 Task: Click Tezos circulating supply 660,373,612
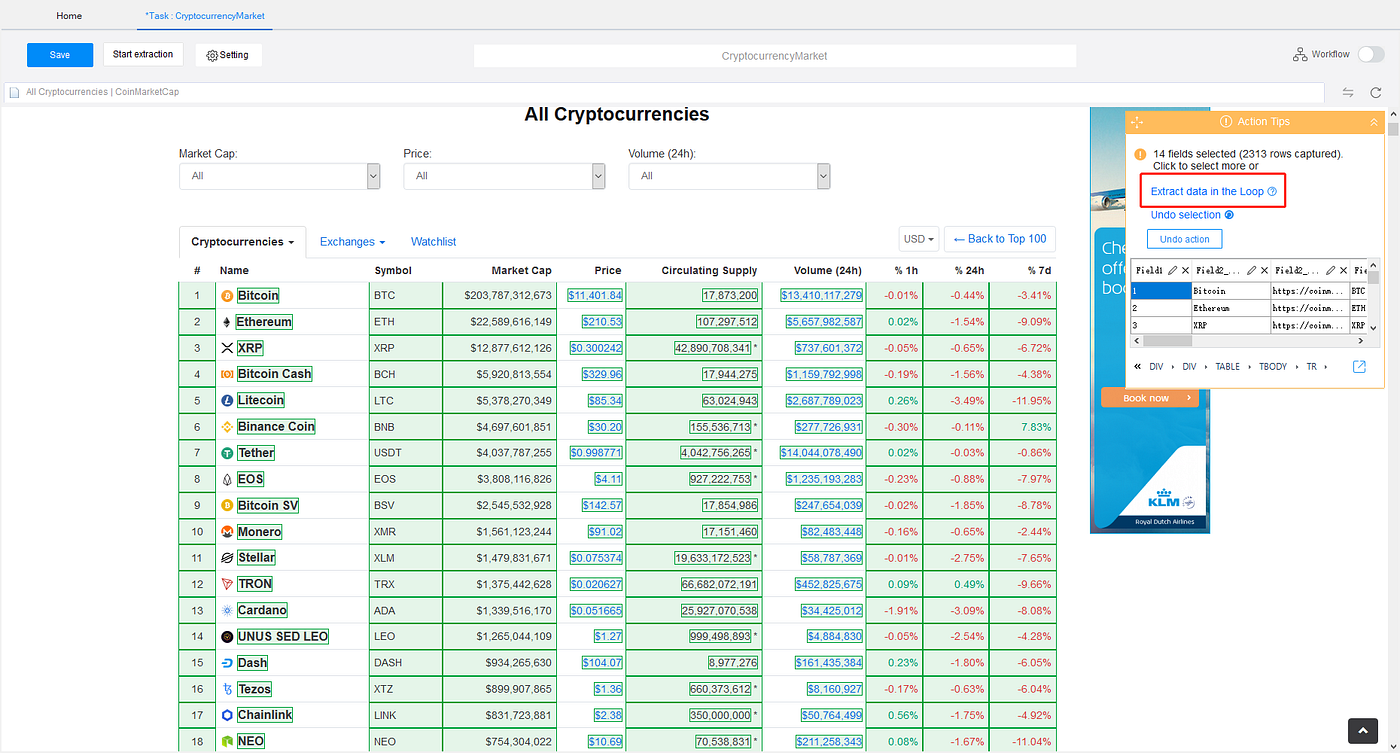coord(720,689)
